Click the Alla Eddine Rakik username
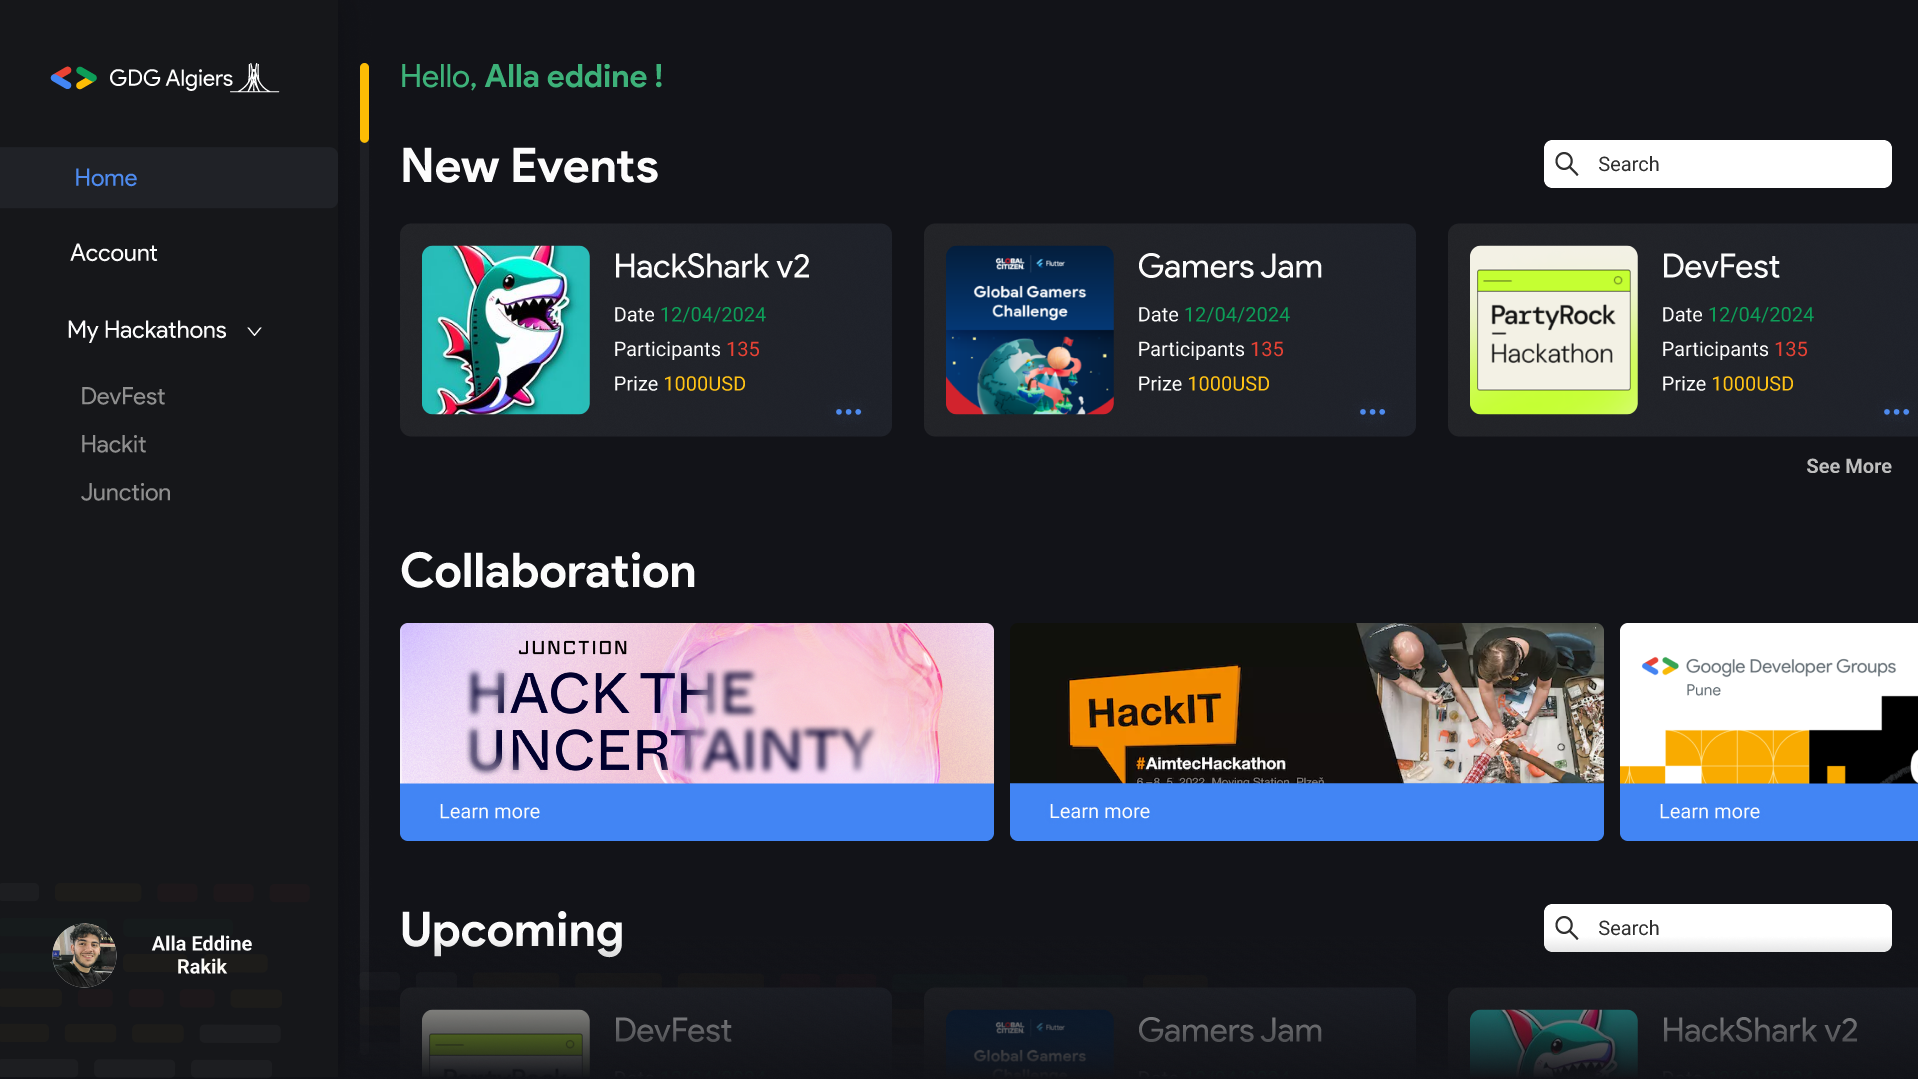The height and width of the screenshot is (1079, 1918). coord(202,955)
